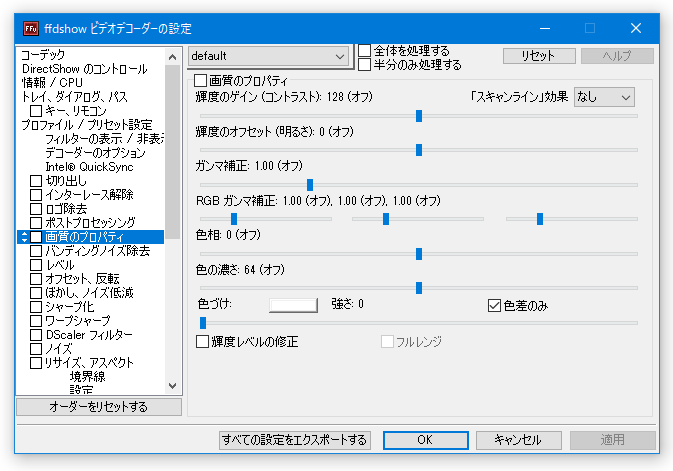Click the 色相 hue slider handle
Viewport: 673px width, 471px height.
tap(419, 254)
